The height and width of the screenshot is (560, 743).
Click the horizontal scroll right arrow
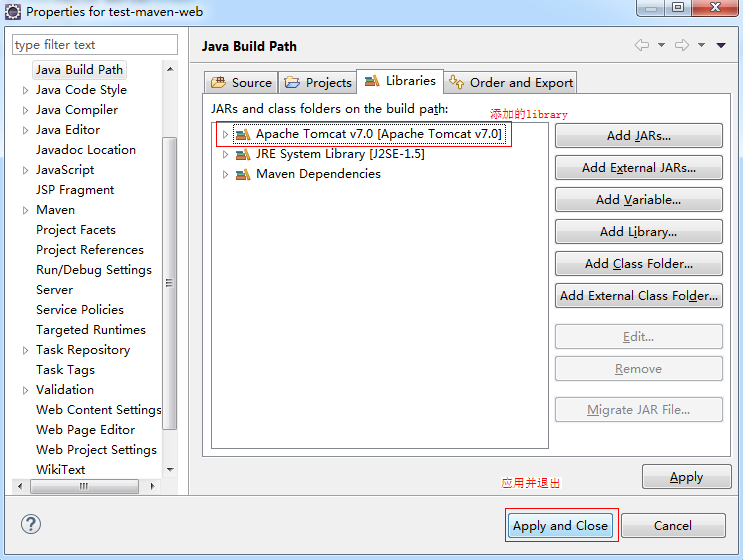click(152, 486)
